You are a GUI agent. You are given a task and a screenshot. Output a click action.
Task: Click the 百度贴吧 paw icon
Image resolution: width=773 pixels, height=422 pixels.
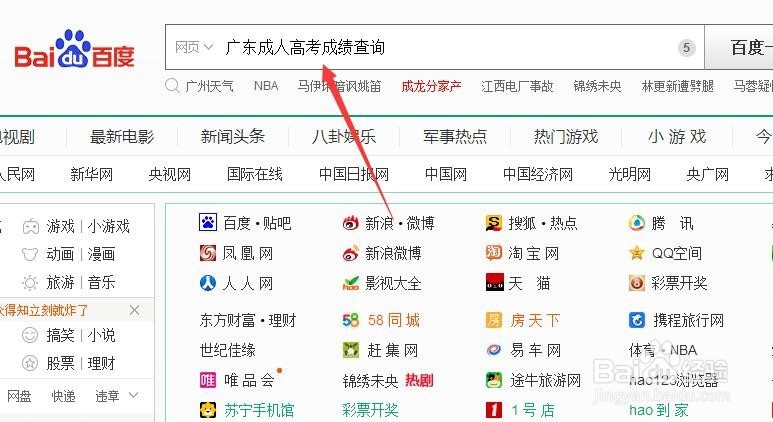tap(208, 222)
